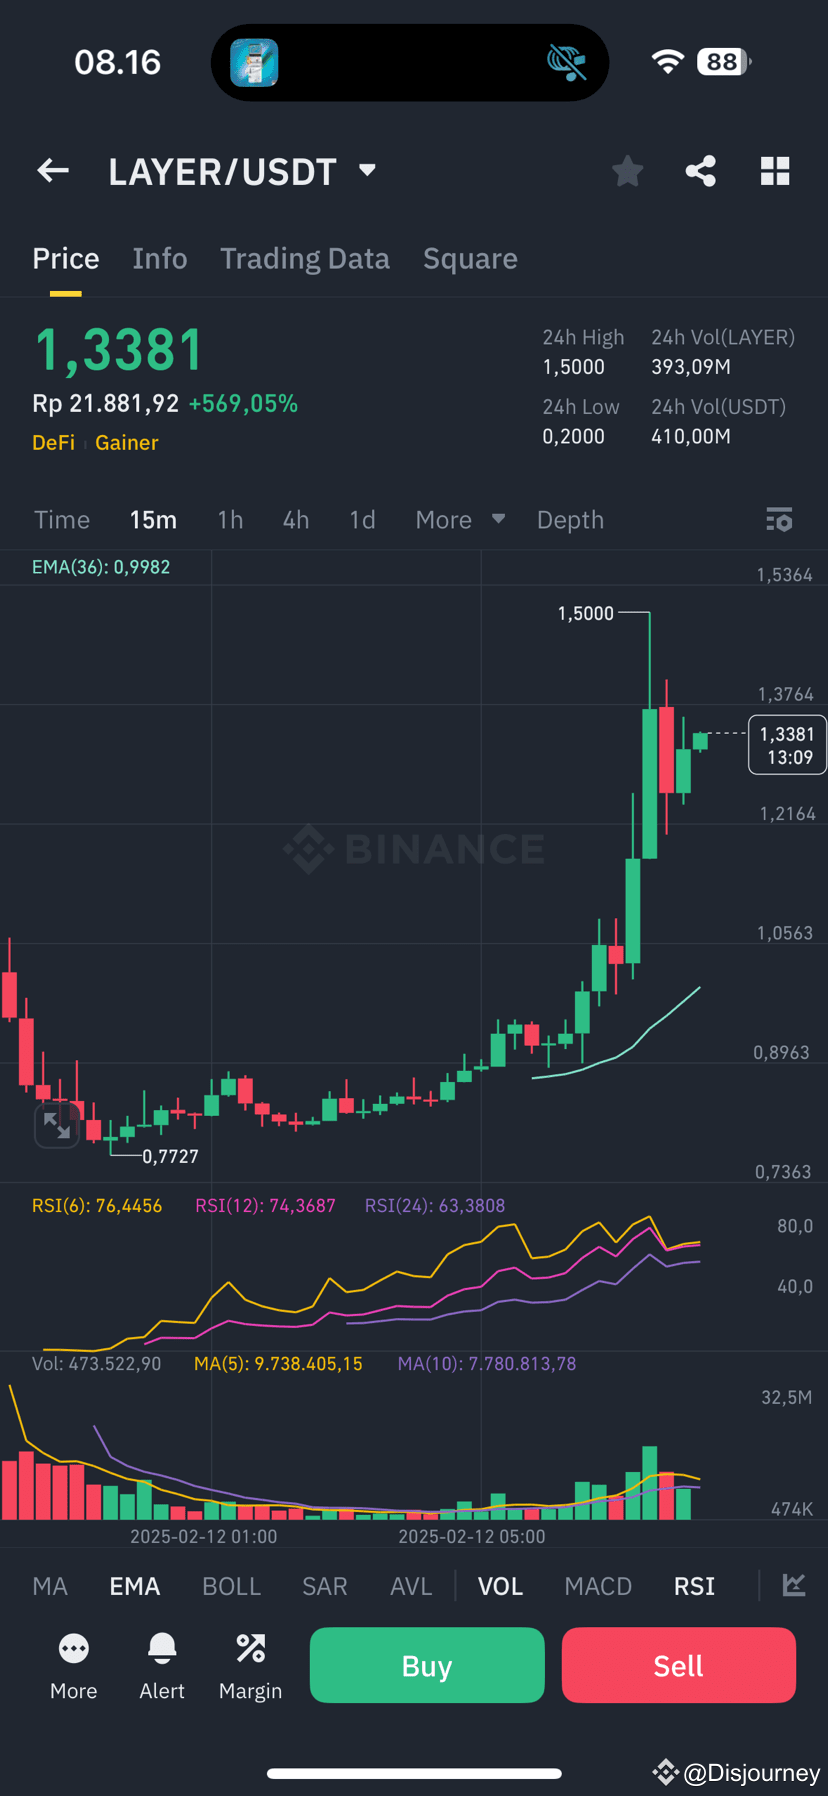
Task: Tap the current price 1,3381
Action: tap(119, 351)
